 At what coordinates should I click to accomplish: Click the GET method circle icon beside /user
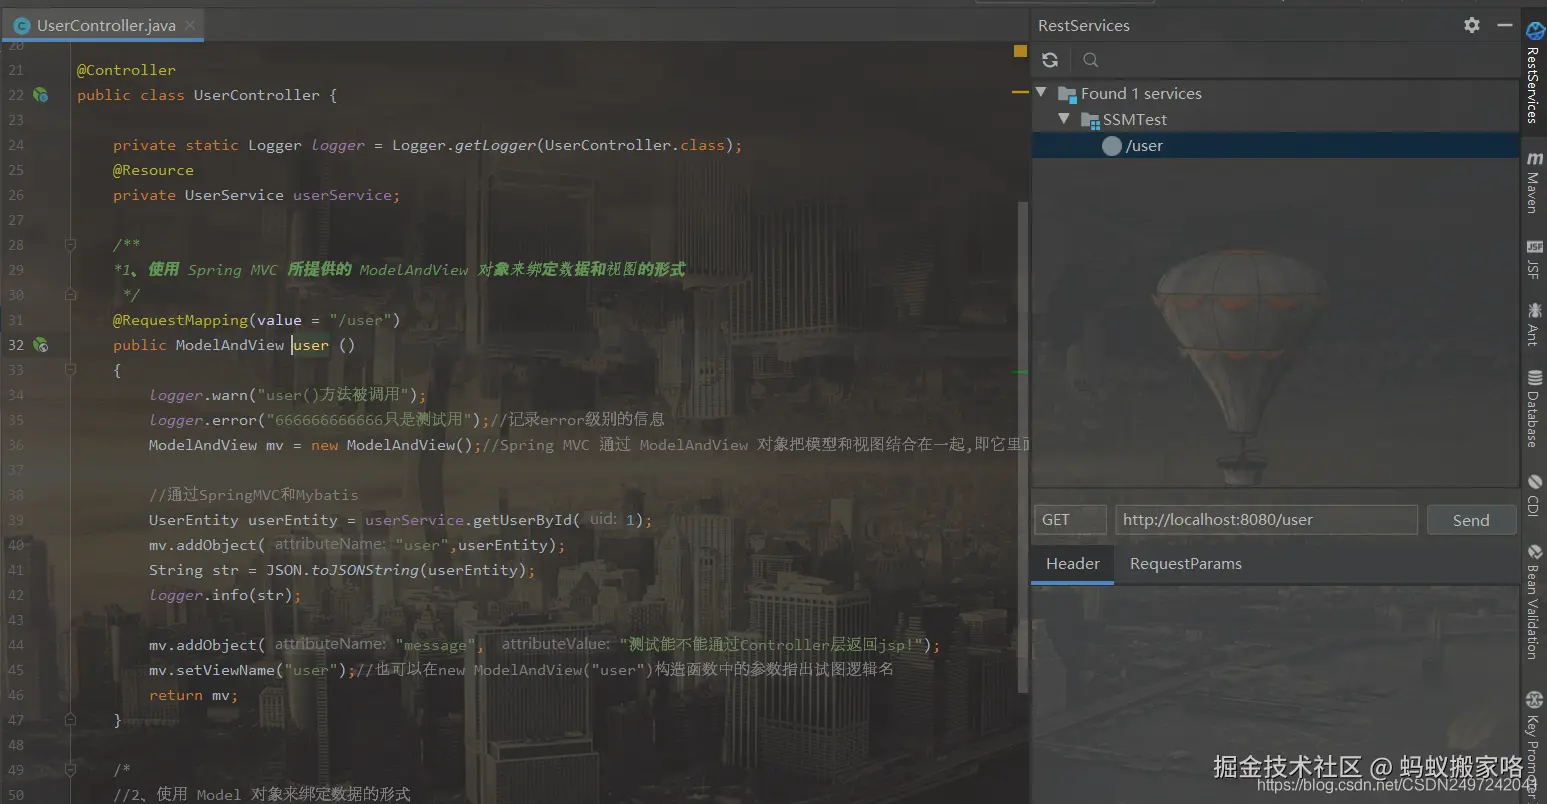tap(1111, 146)
